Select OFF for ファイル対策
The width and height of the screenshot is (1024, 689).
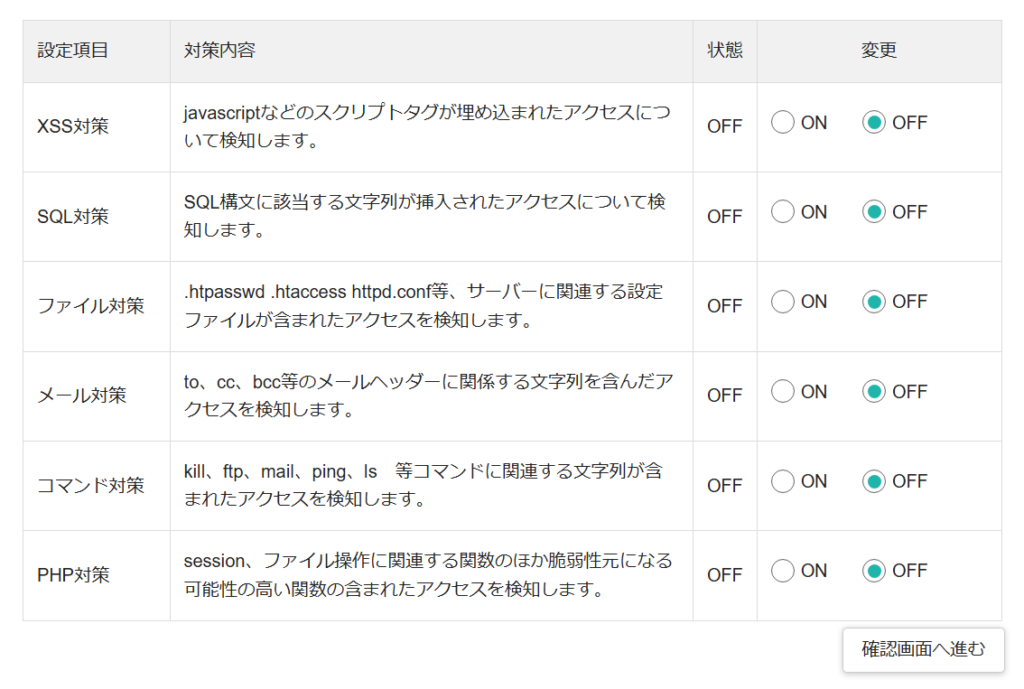874,302
